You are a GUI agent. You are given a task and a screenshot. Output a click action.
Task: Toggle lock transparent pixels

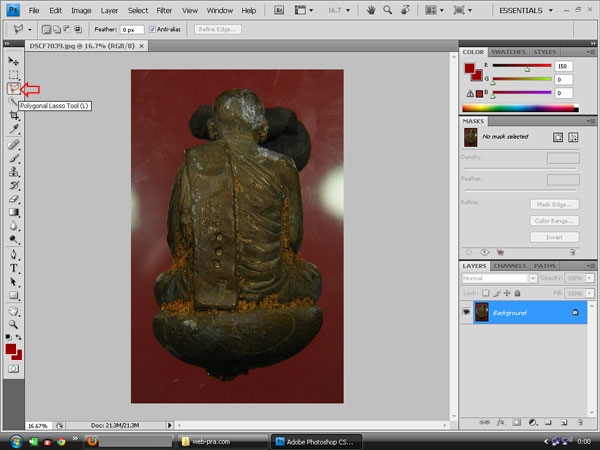tap(486, 293)
